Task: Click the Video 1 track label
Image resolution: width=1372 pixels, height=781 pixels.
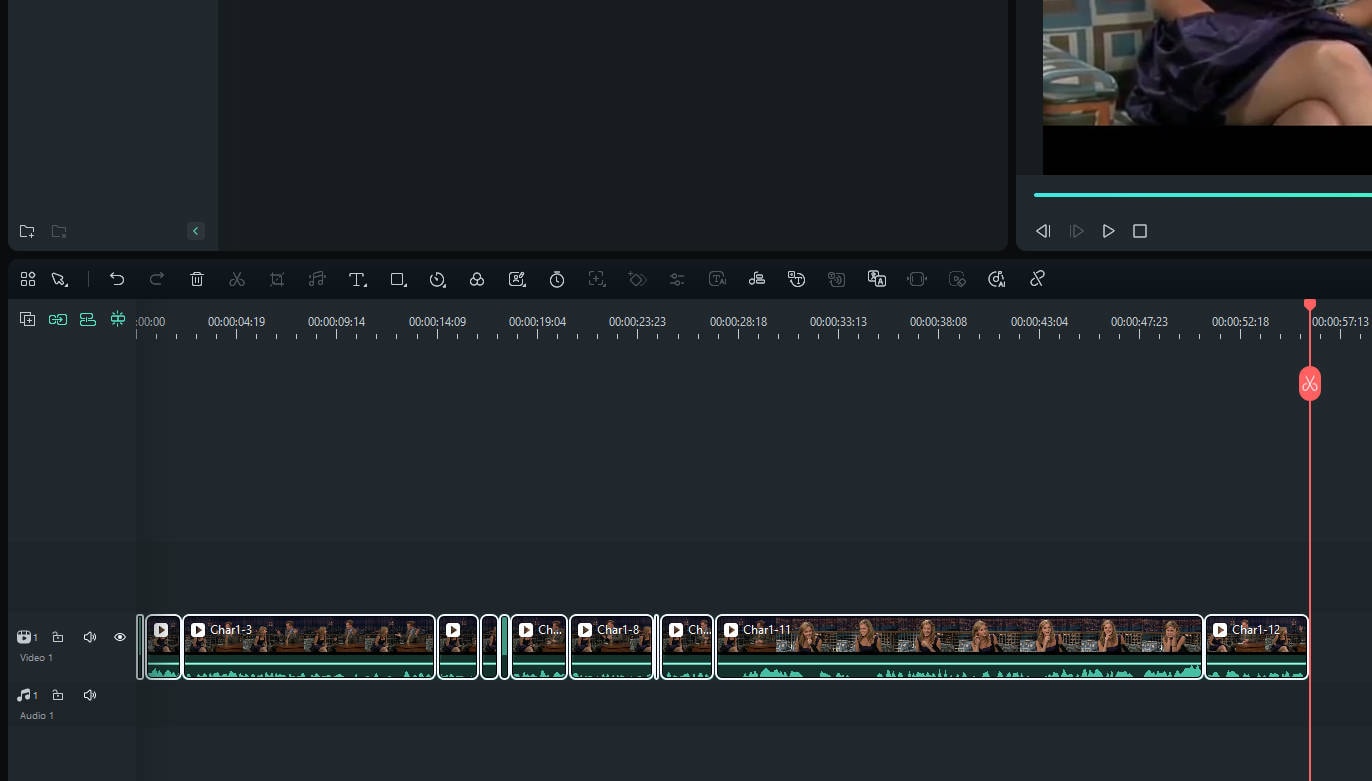Action: [36, 658]
